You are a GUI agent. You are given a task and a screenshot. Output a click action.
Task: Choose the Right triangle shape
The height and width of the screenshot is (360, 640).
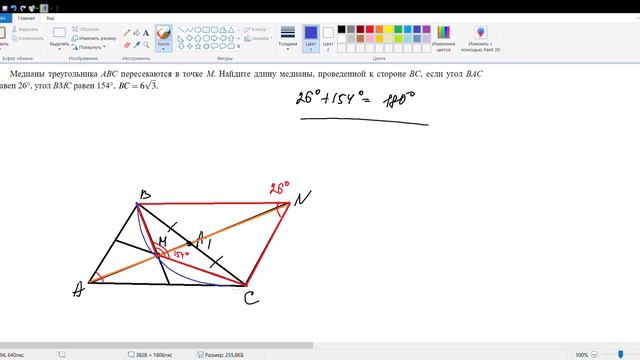point(181,38)
